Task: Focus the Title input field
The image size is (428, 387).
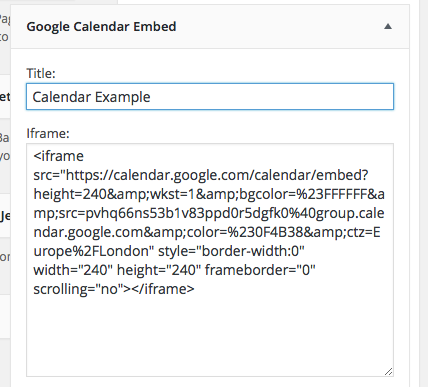Action: click(210, 97)
